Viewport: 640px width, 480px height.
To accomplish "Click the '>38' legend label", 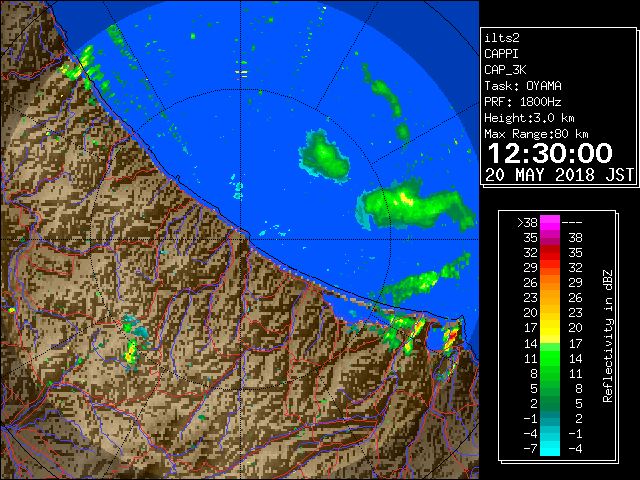I will tap(527, 223).
